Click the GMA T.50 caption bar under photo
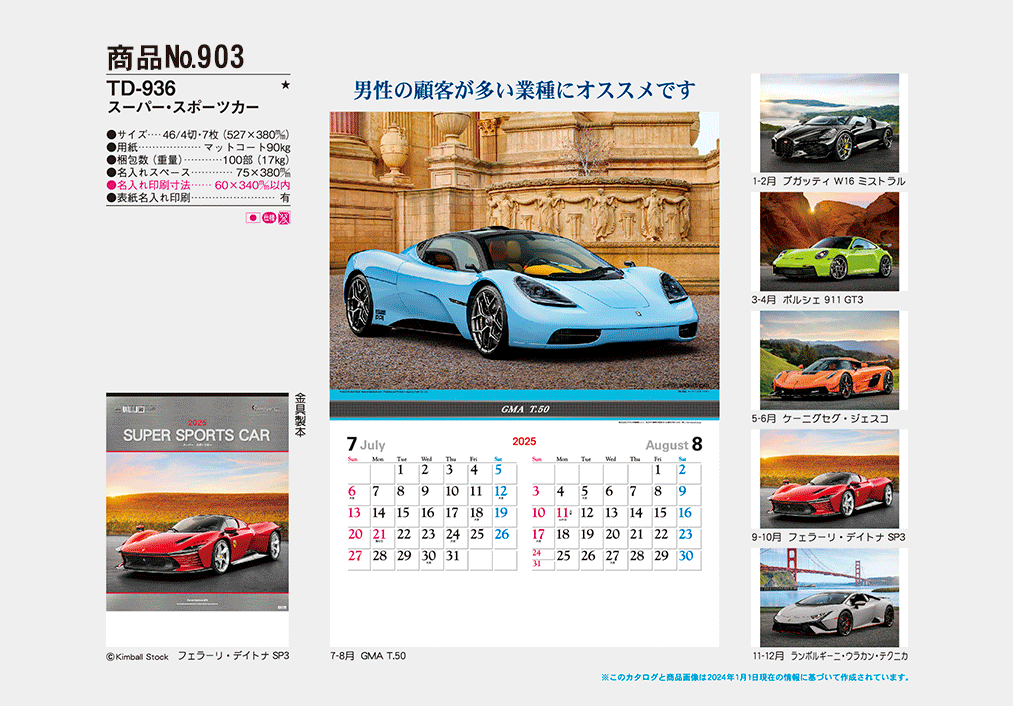Screen dimensions: 1013x706 tap(524, 409)
